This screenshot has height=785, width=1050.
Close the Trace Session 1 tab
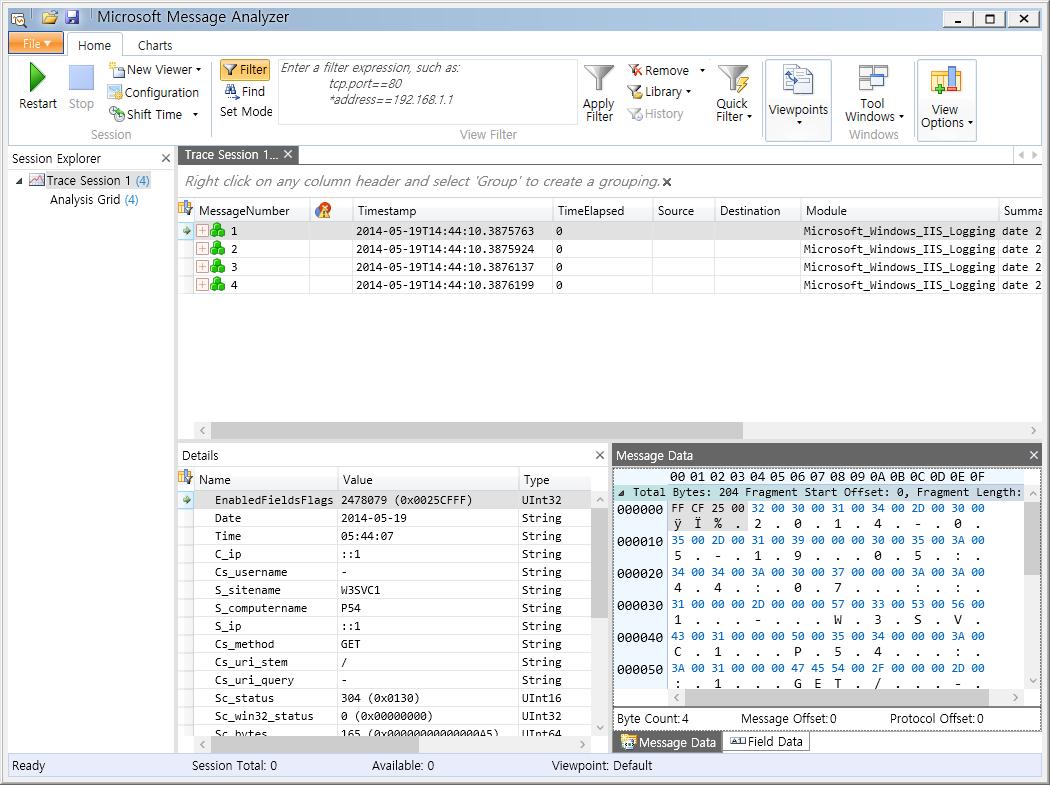tap(288, 155)
